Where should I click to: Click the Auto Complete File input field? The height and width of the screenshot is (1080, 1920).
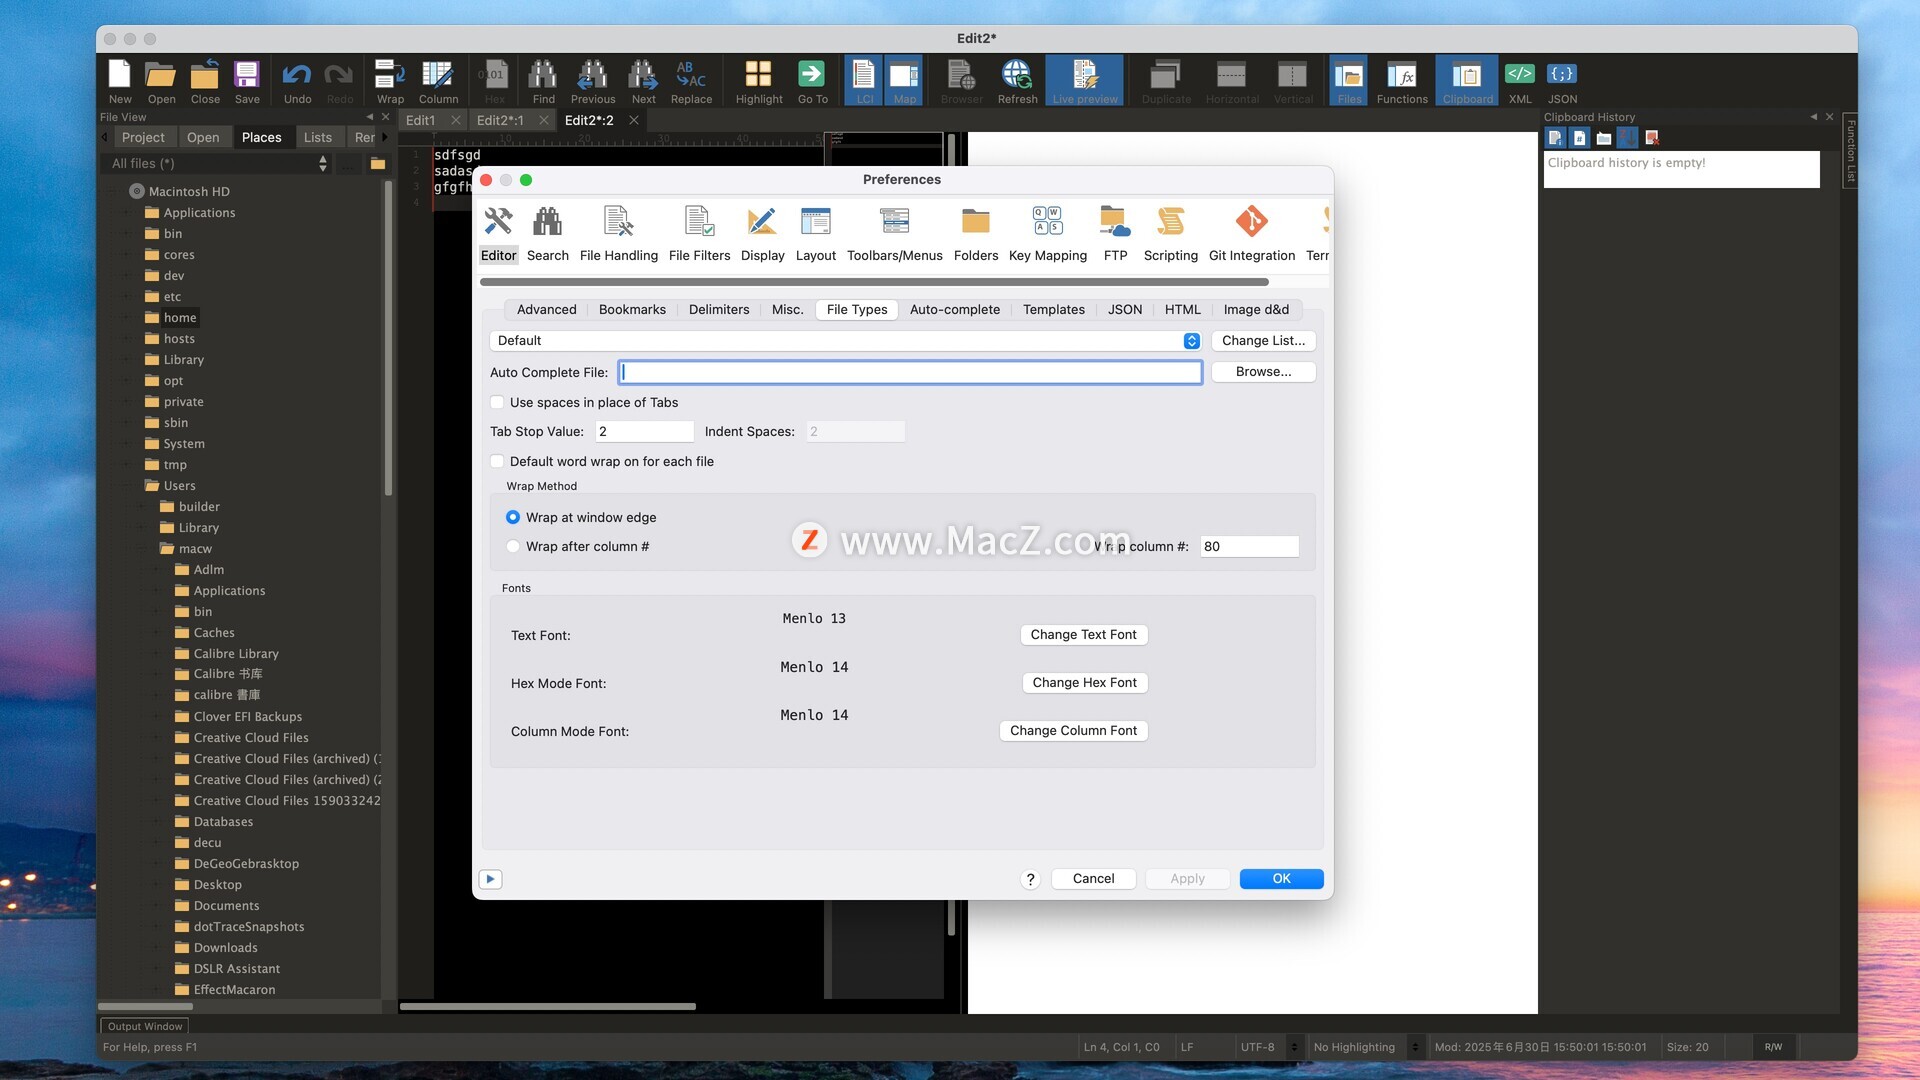(x=910, y=372)
